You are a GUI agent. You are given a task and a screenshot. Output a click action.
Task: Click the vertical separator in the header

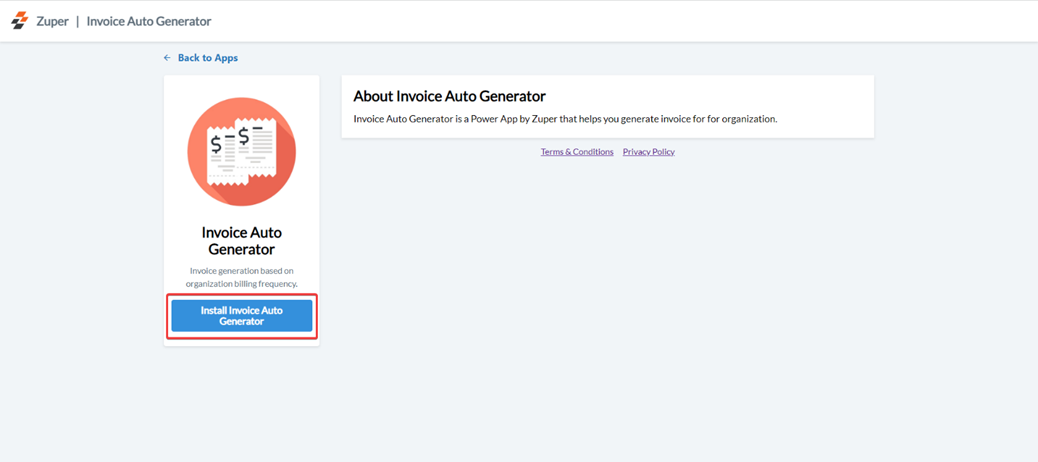coord(77,21)
